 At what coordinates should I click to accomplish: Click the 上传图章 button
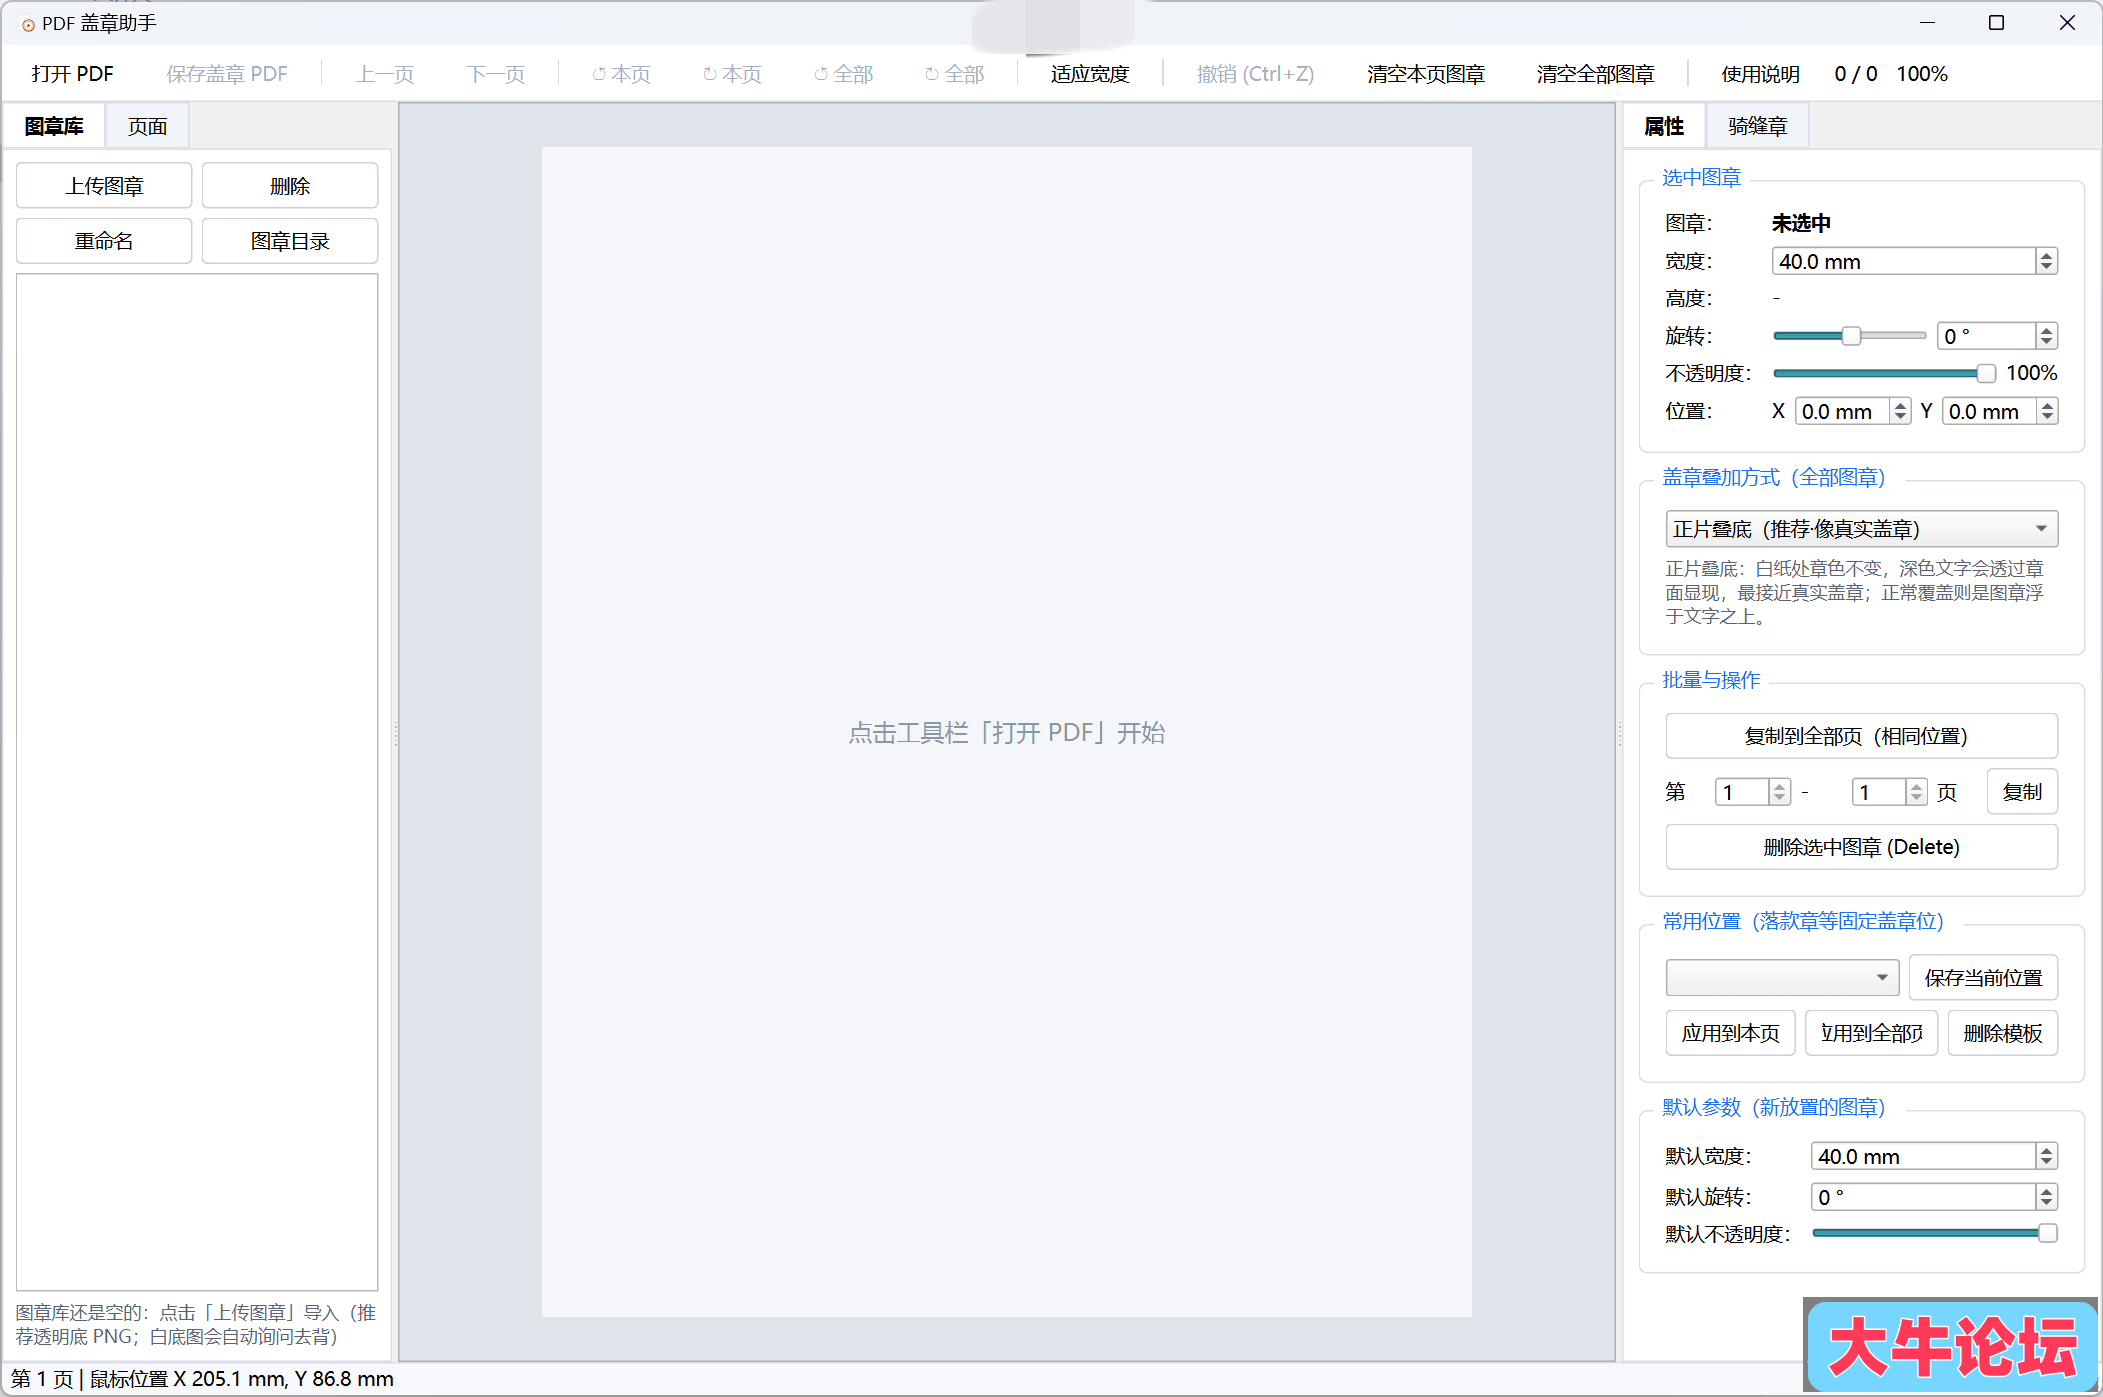pyautogui.click(x=104, y=186)
